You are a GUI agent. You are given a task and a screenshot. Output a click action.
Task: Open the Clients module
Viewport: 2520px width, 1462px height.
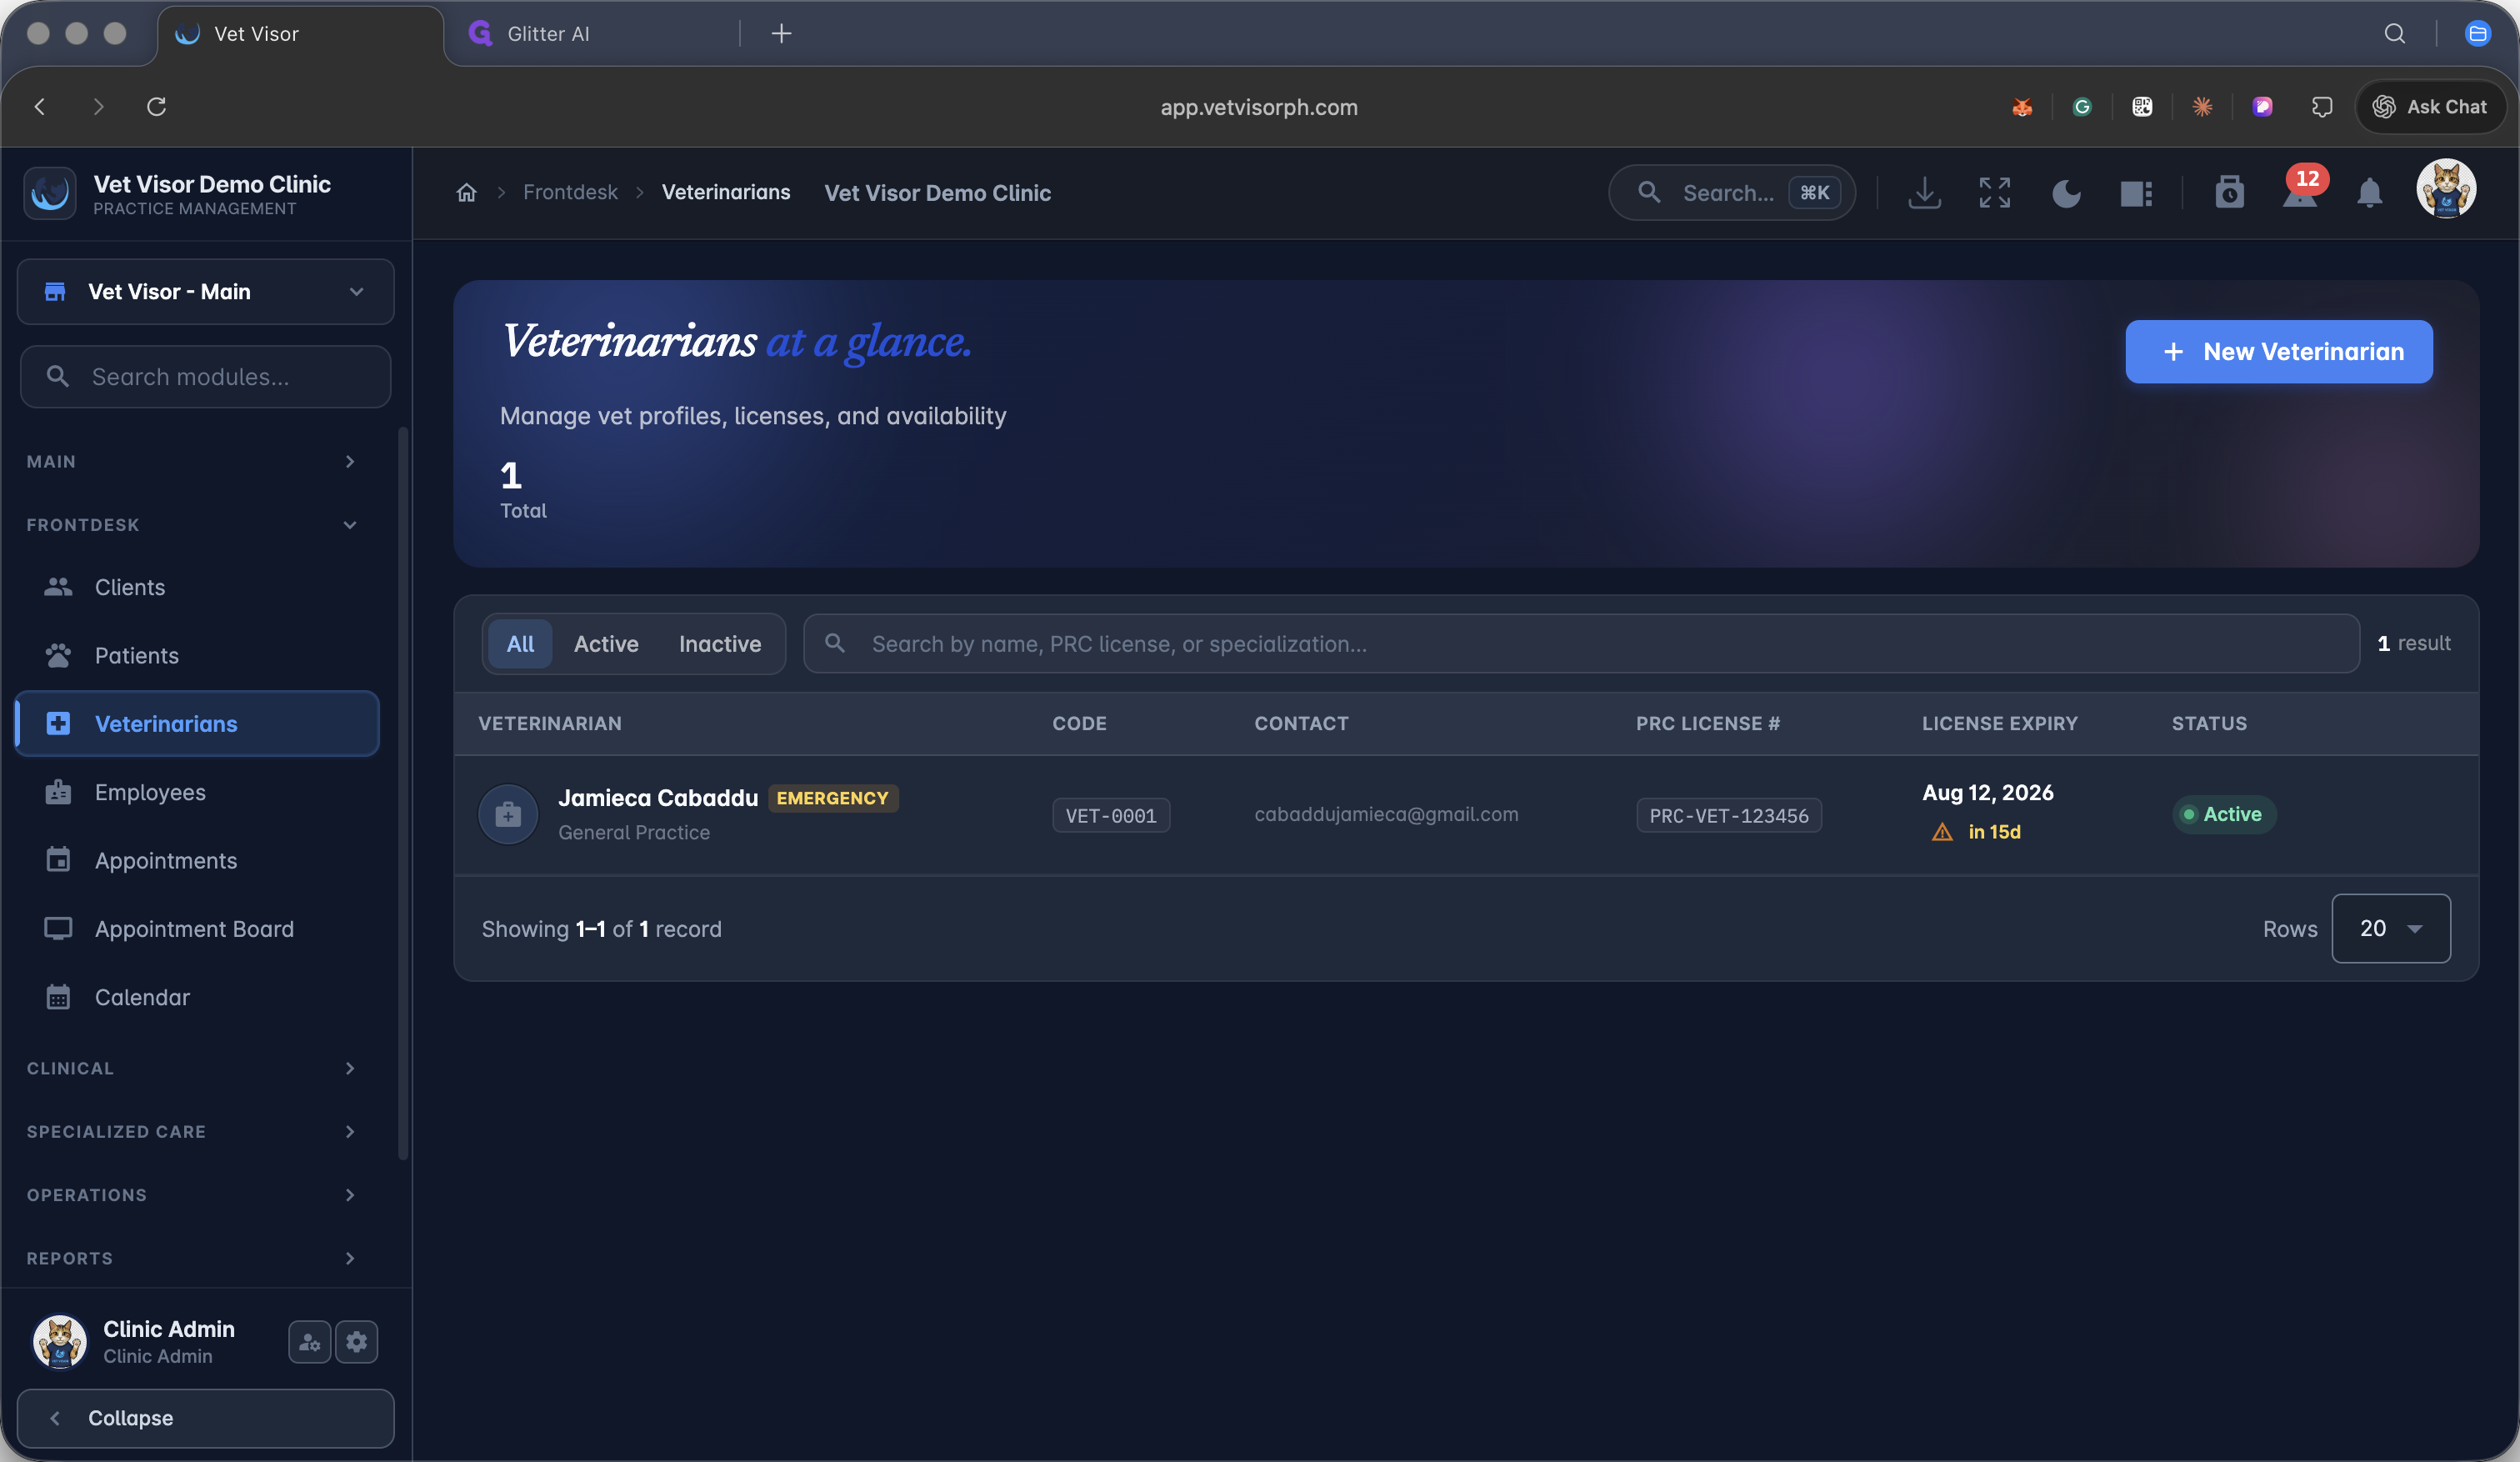197,587
